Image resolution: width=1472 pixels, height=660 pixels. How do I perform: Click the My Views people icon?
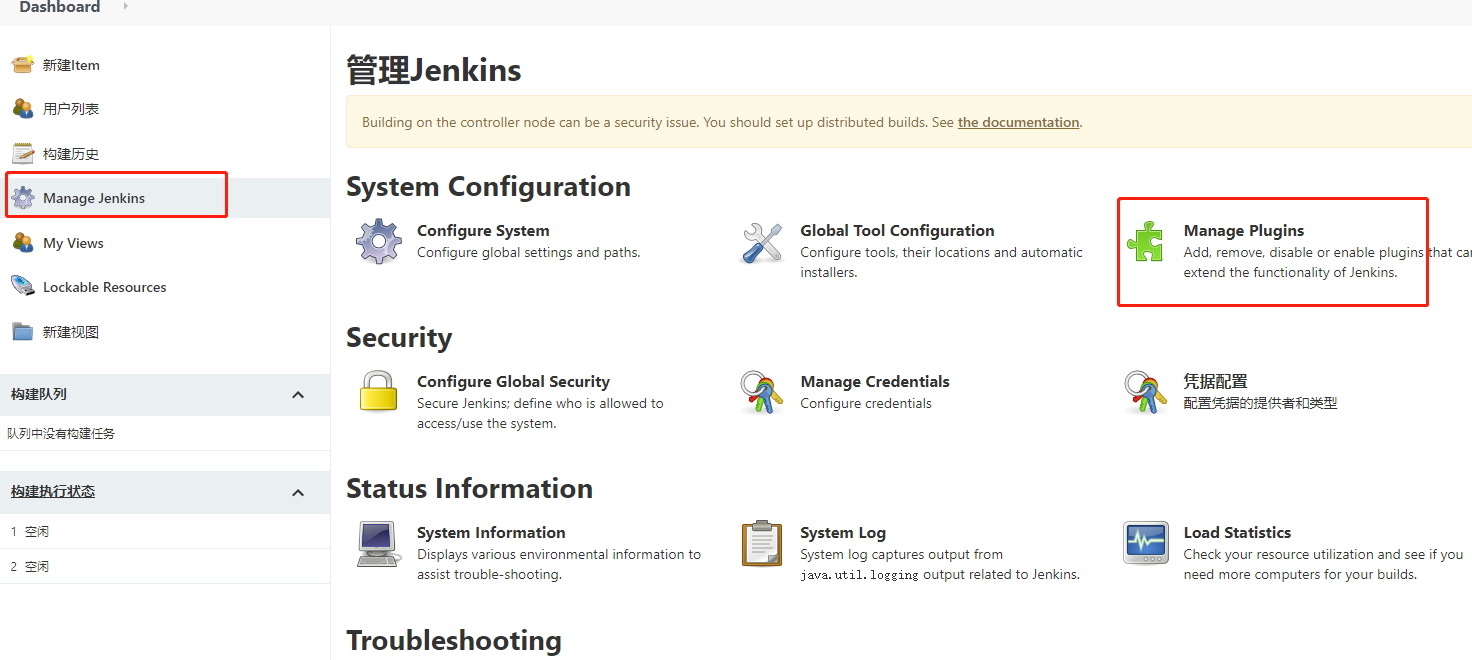pyautogui.click(x=23, y=242)
